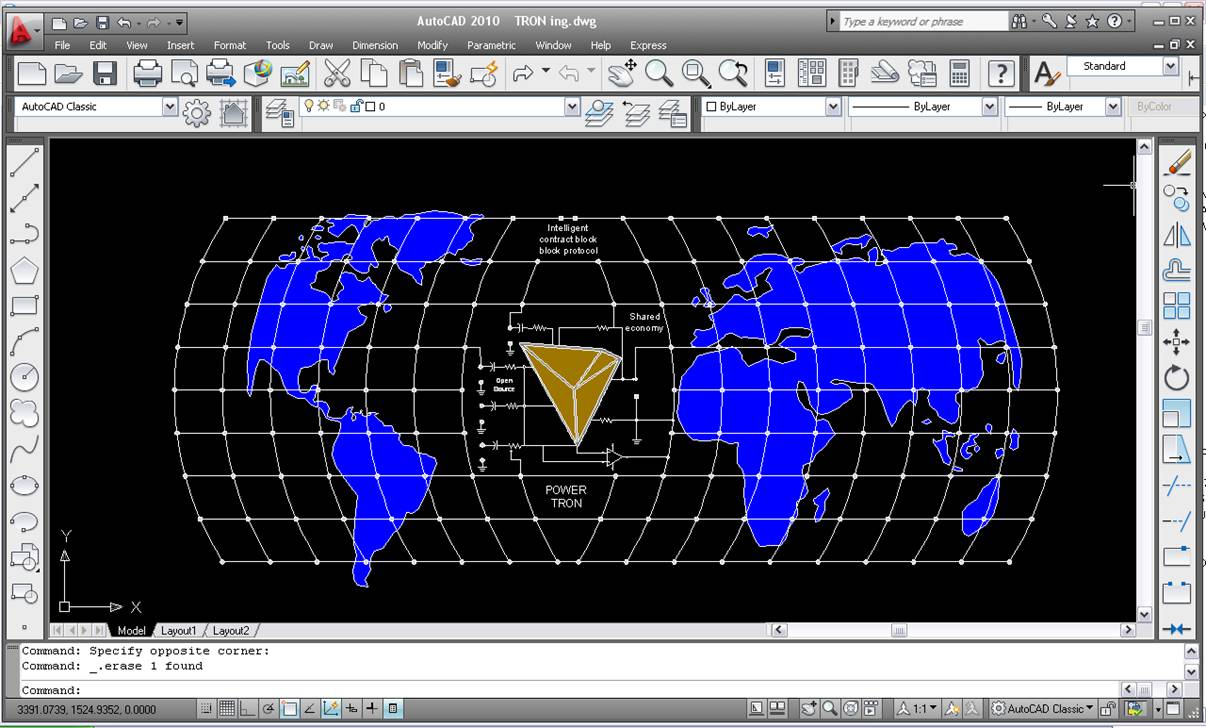Open the Express menu
1206x728 pixels.
(648, 45)
